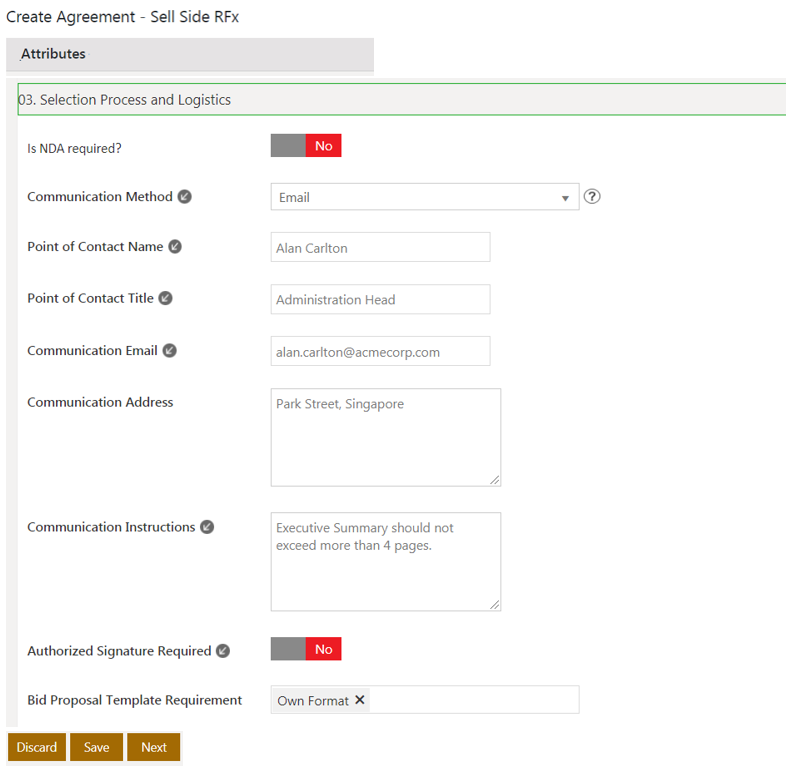Save the agreement

[97, 747]
